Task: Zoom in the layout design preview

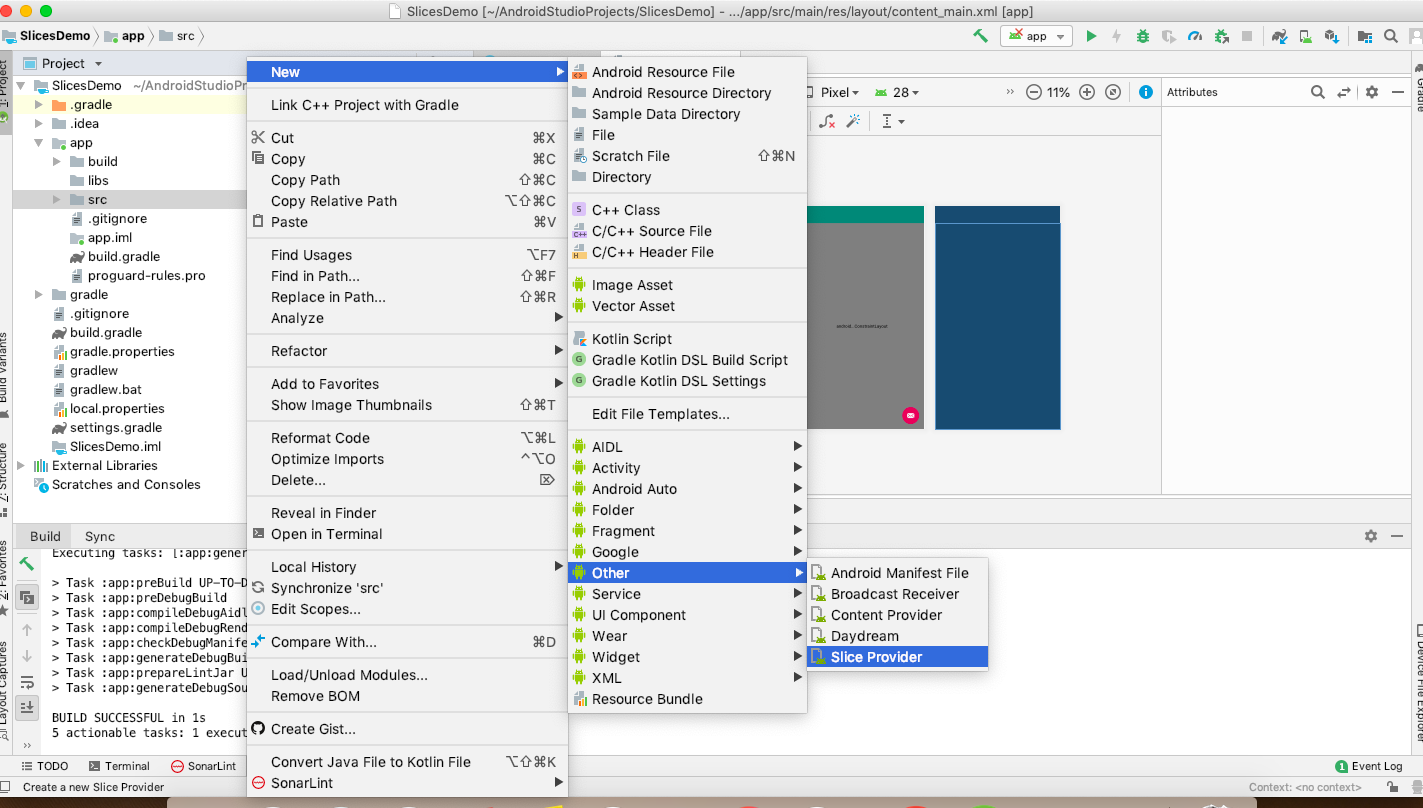Action: (1087, 92)
